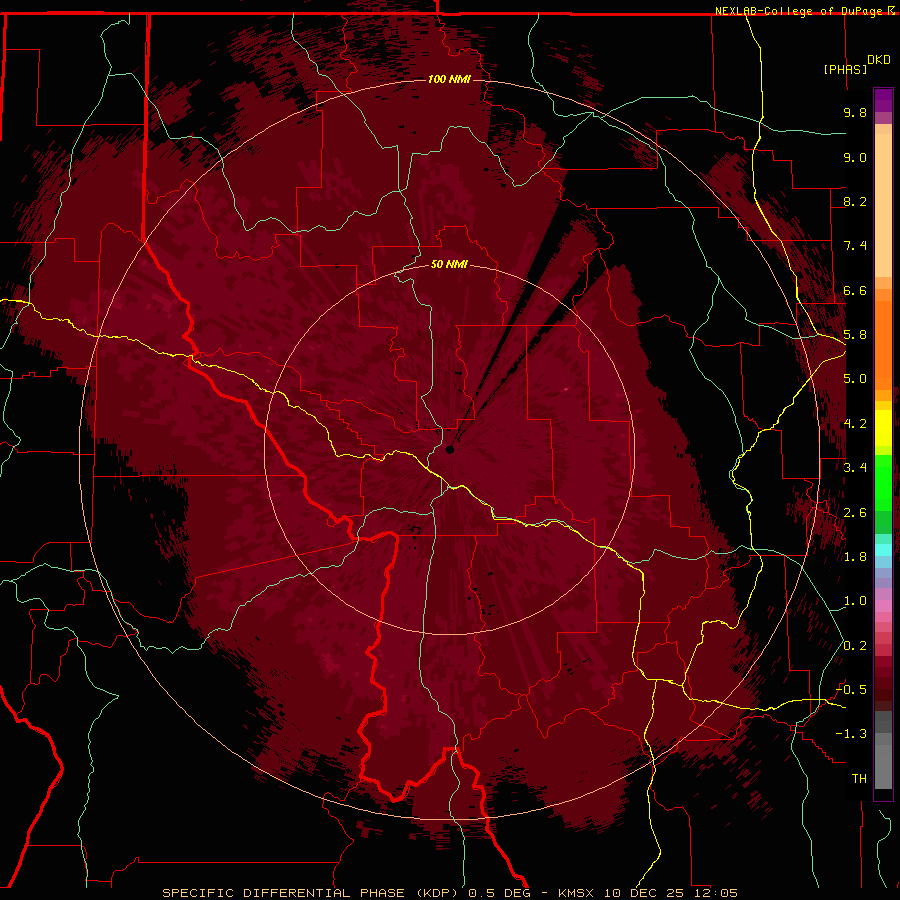900x900 pixels.
Task: Click the 2.6 value on the scale
Action: coord(855,513)
